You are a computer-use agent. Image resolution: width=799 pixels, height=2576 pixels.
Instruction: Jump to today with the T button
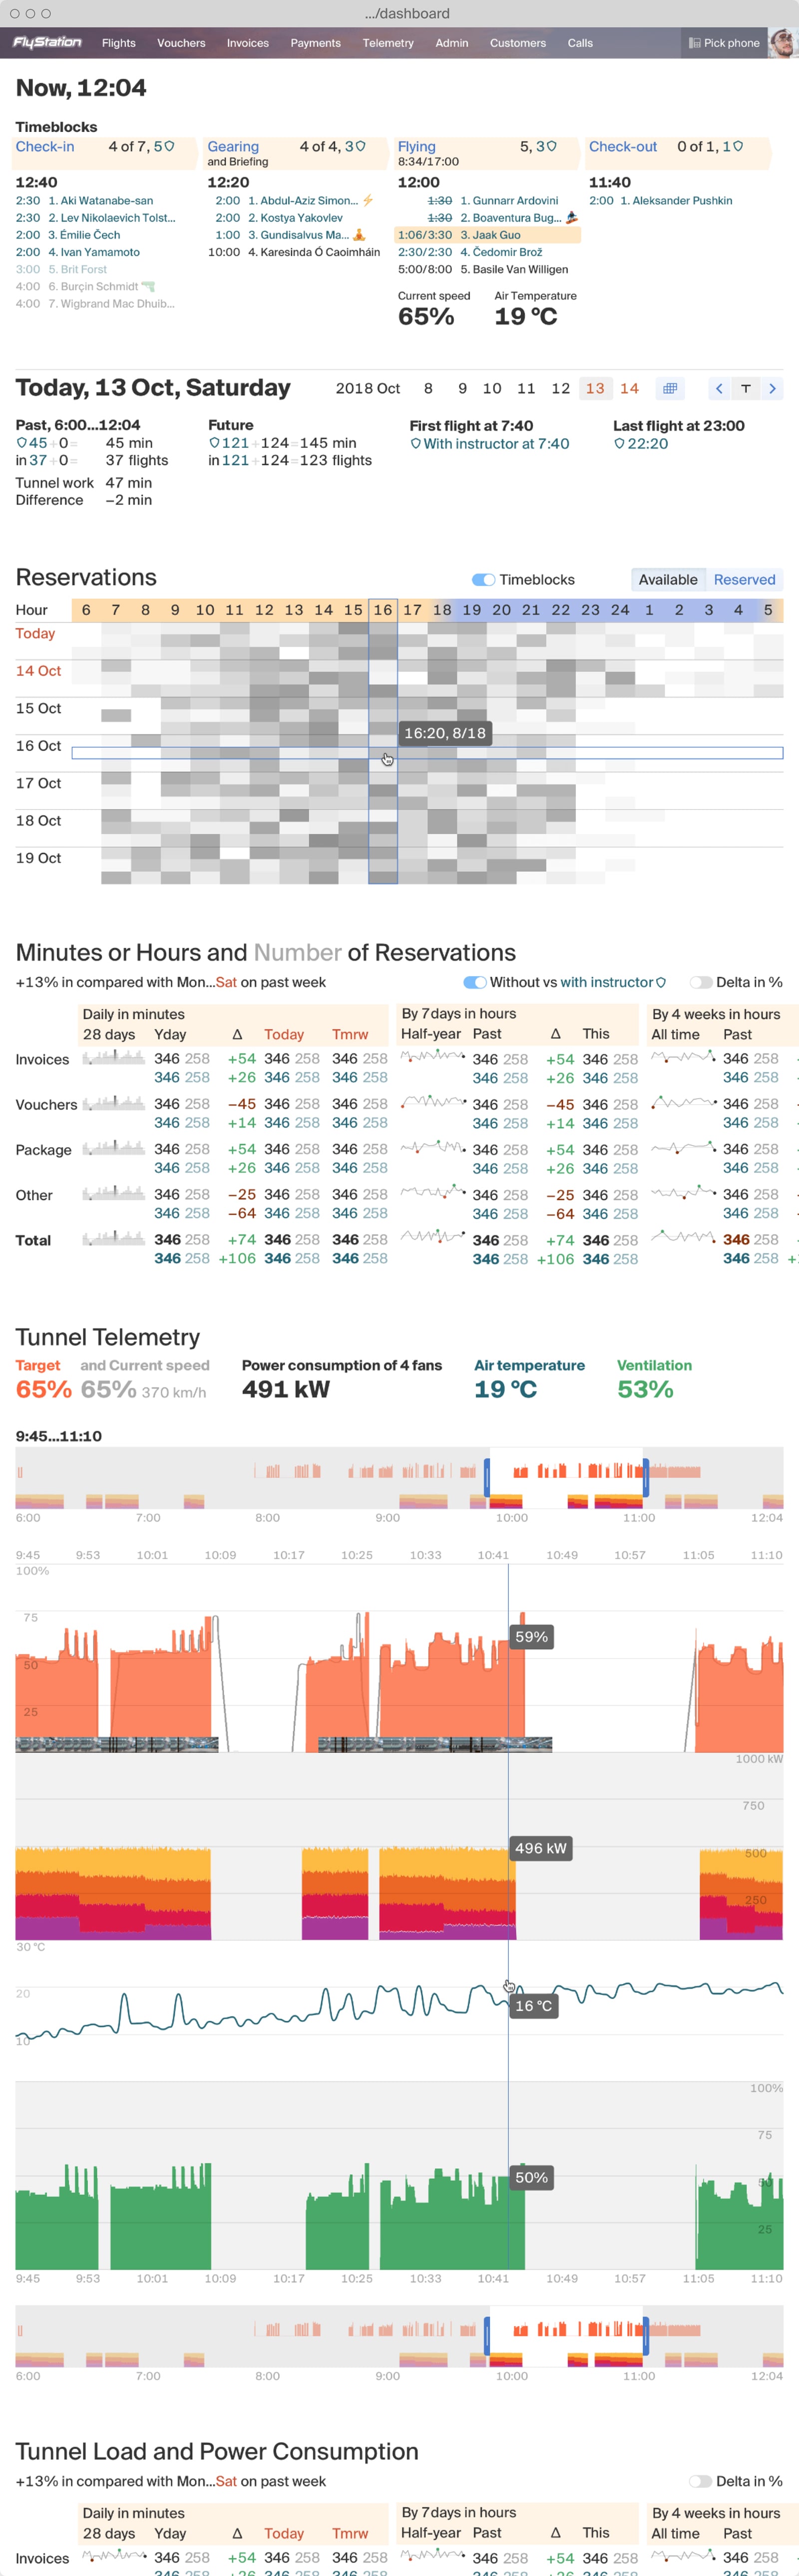point(745,388)
